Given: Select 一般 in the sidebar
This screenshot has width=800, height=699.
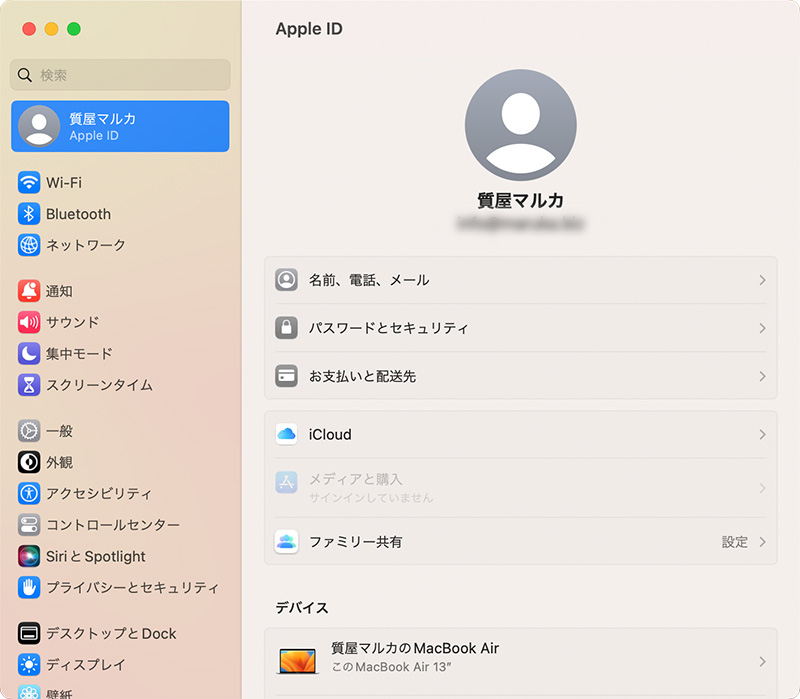Looking at the screenshot, I should click(x=59, y=431).
